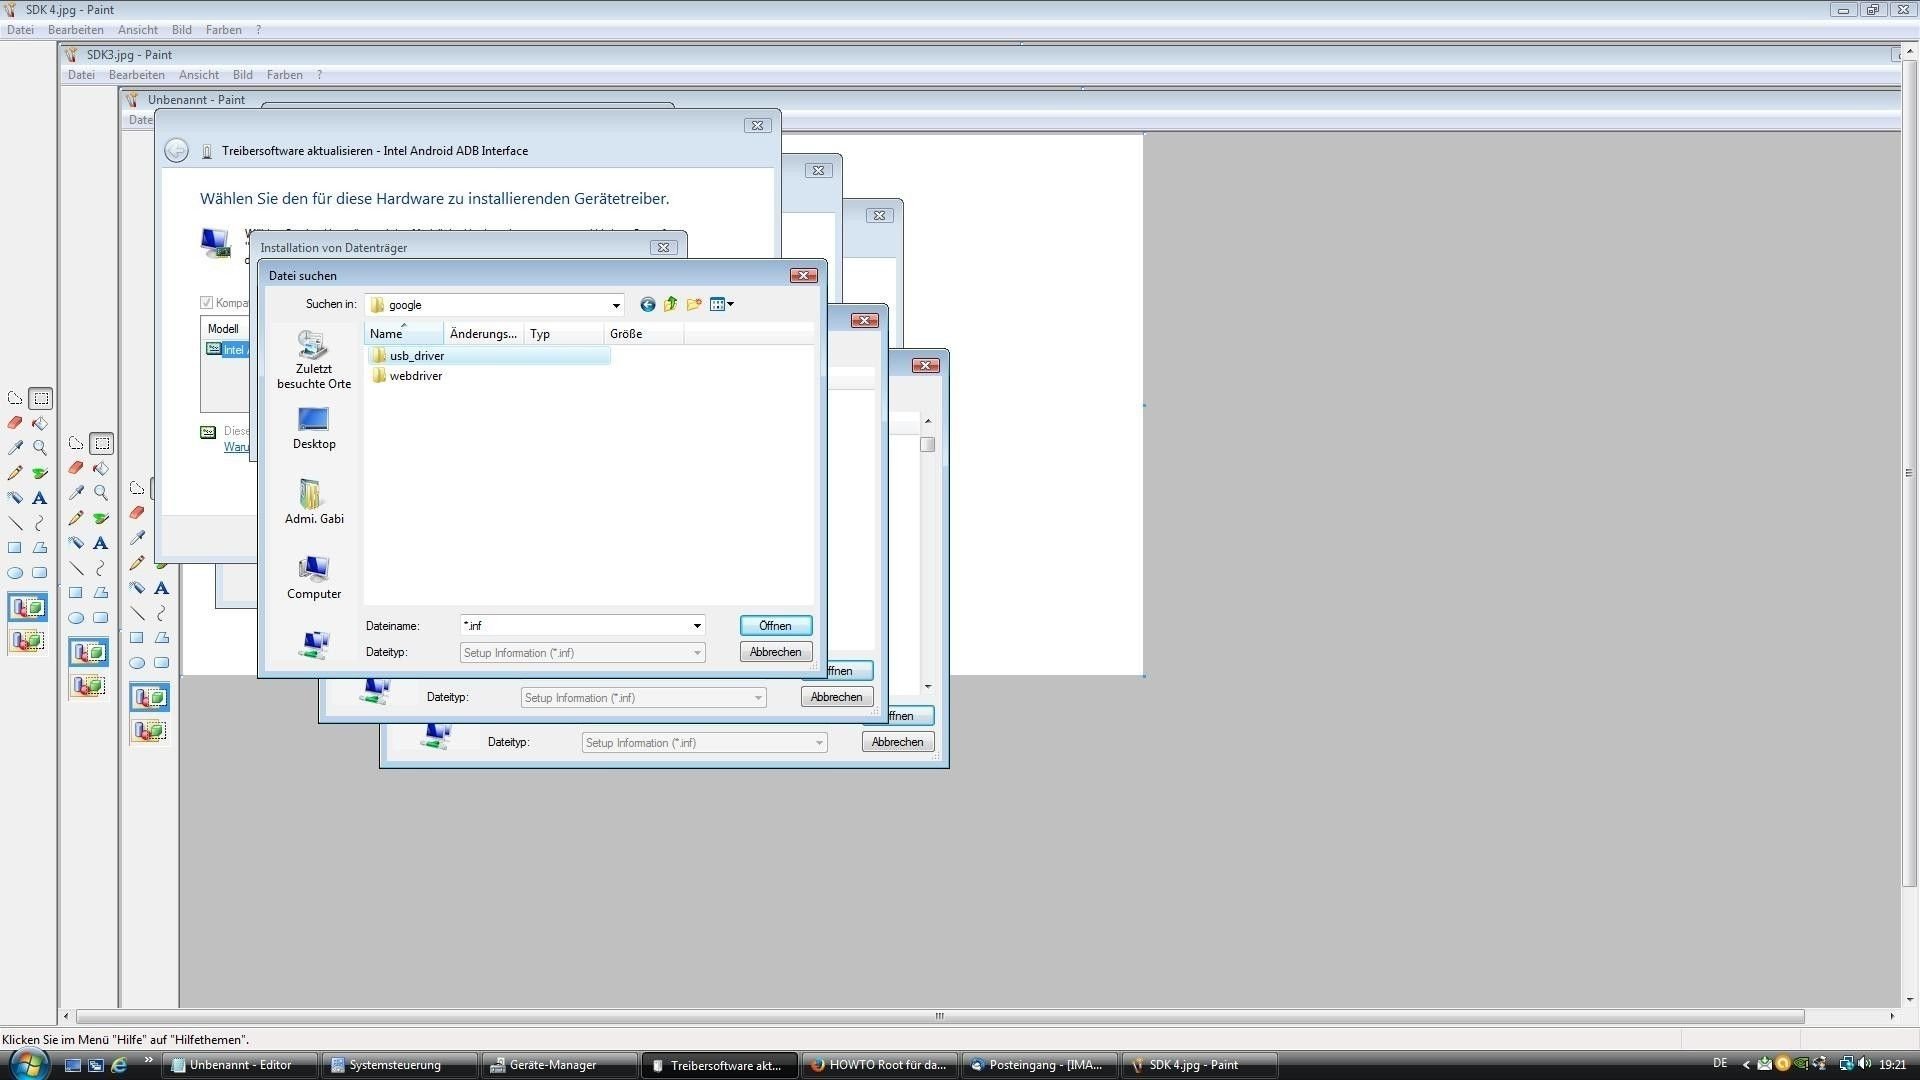This screenshot has height=1080, width=1920.
Task: Activate the Magnifier tool in SDK 4.jpg Paint toolbox
Action: tap(40, 448)
